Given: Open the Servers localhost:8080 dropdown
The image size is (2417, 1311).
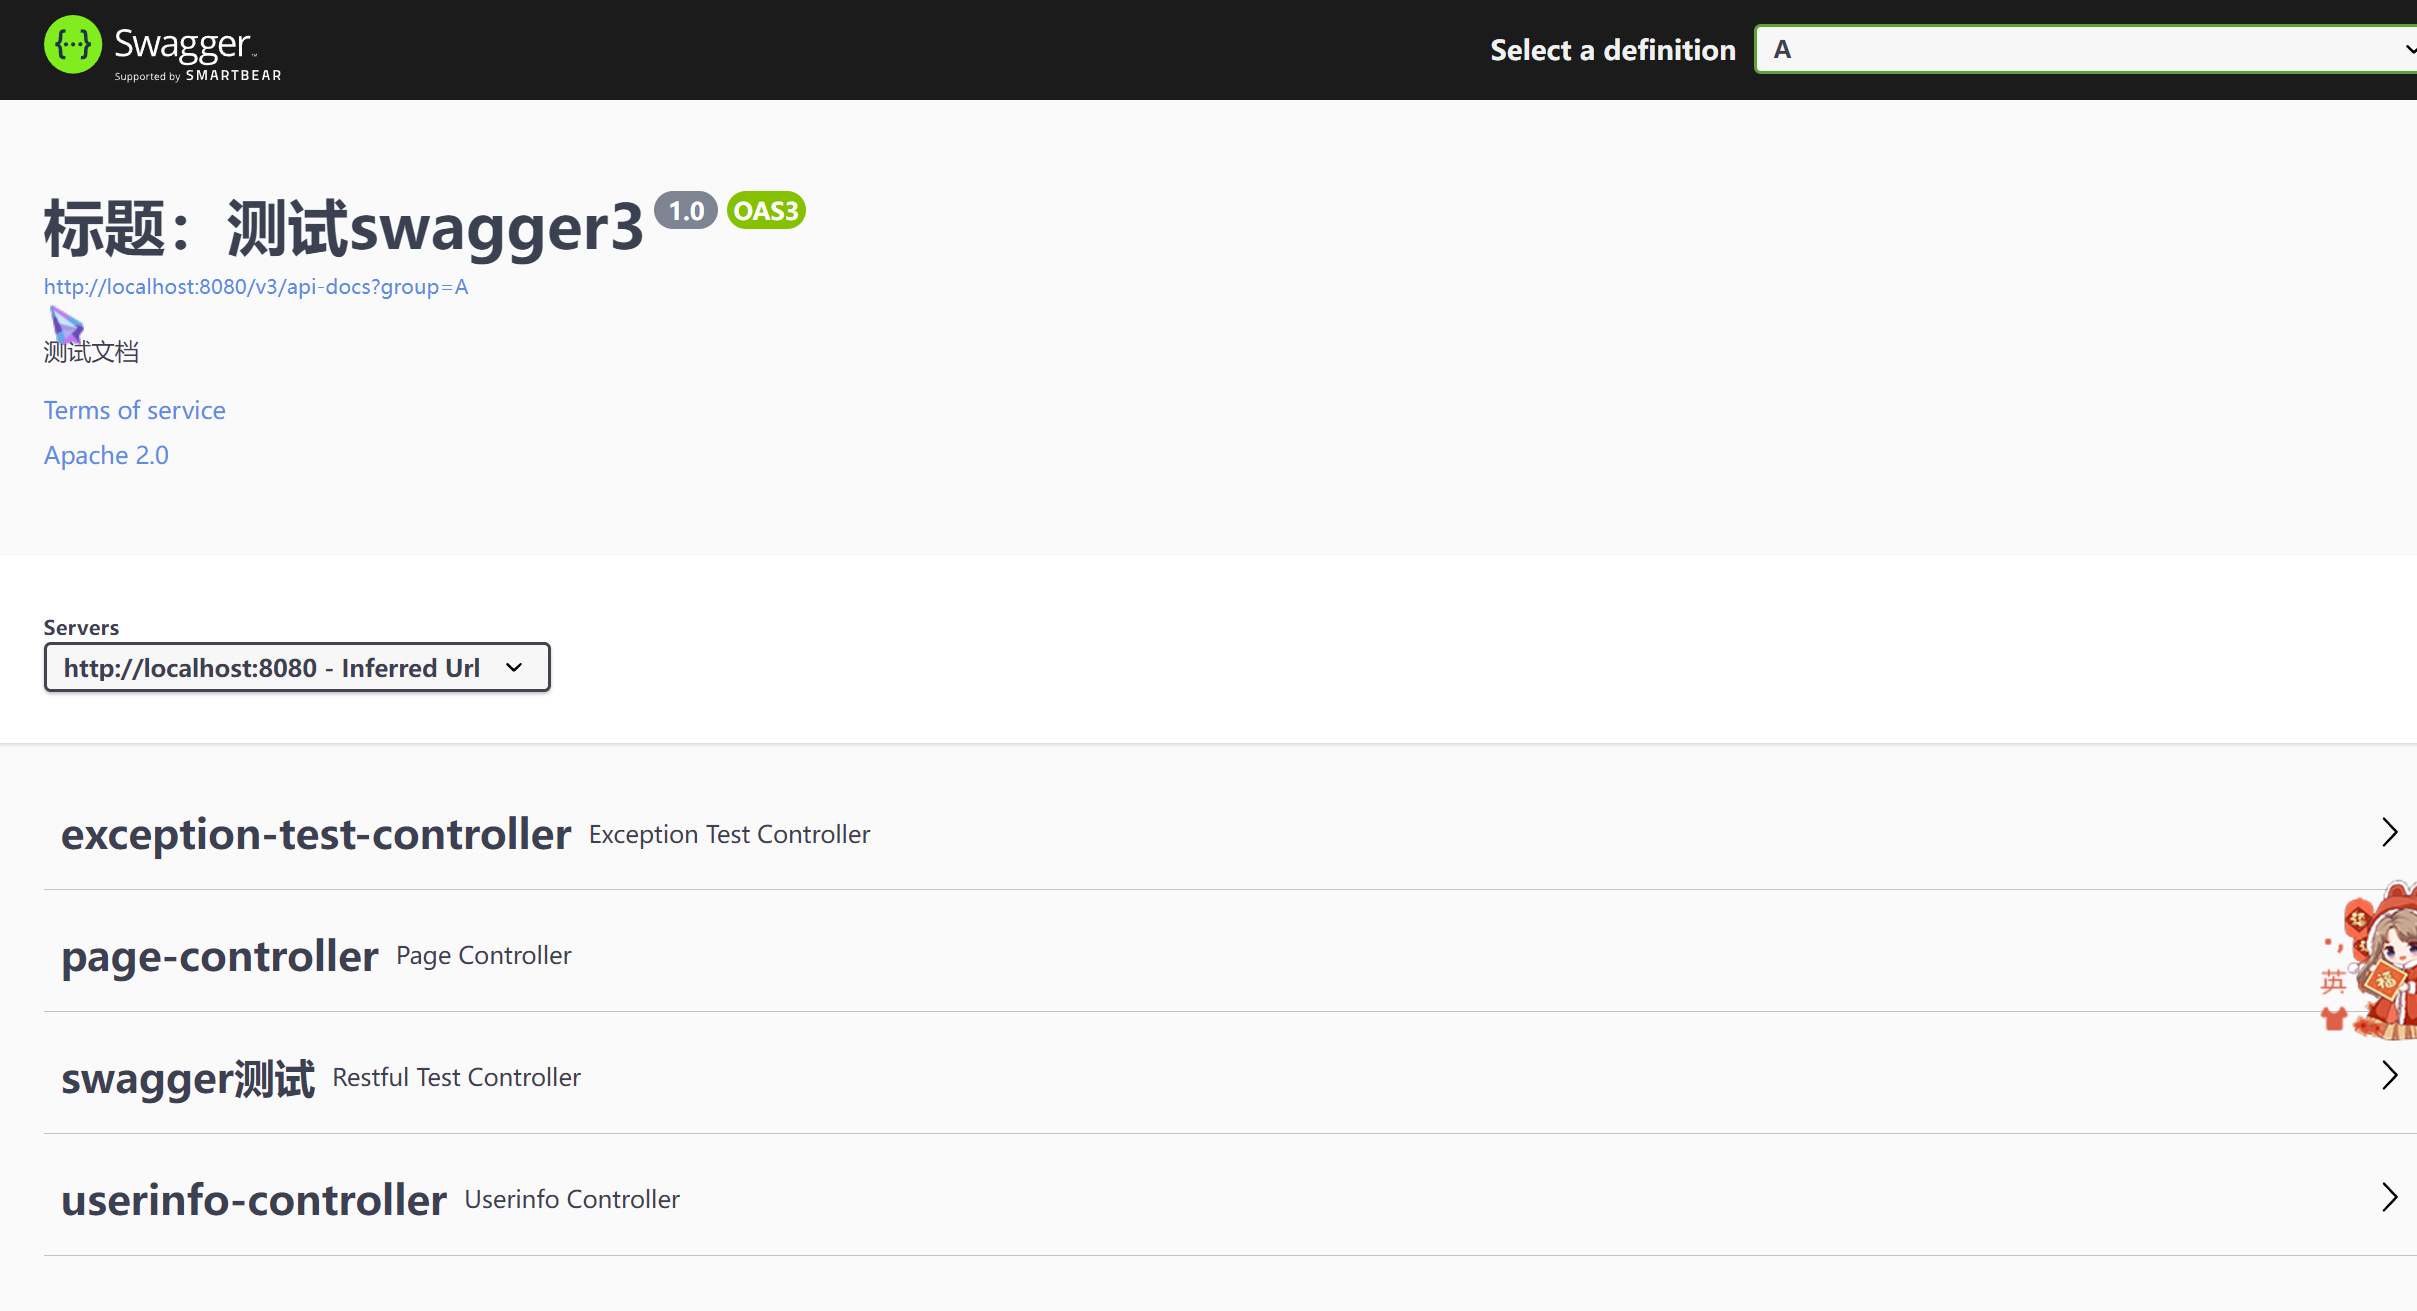Looking at the screenshot, I should [x=297, y=668].
